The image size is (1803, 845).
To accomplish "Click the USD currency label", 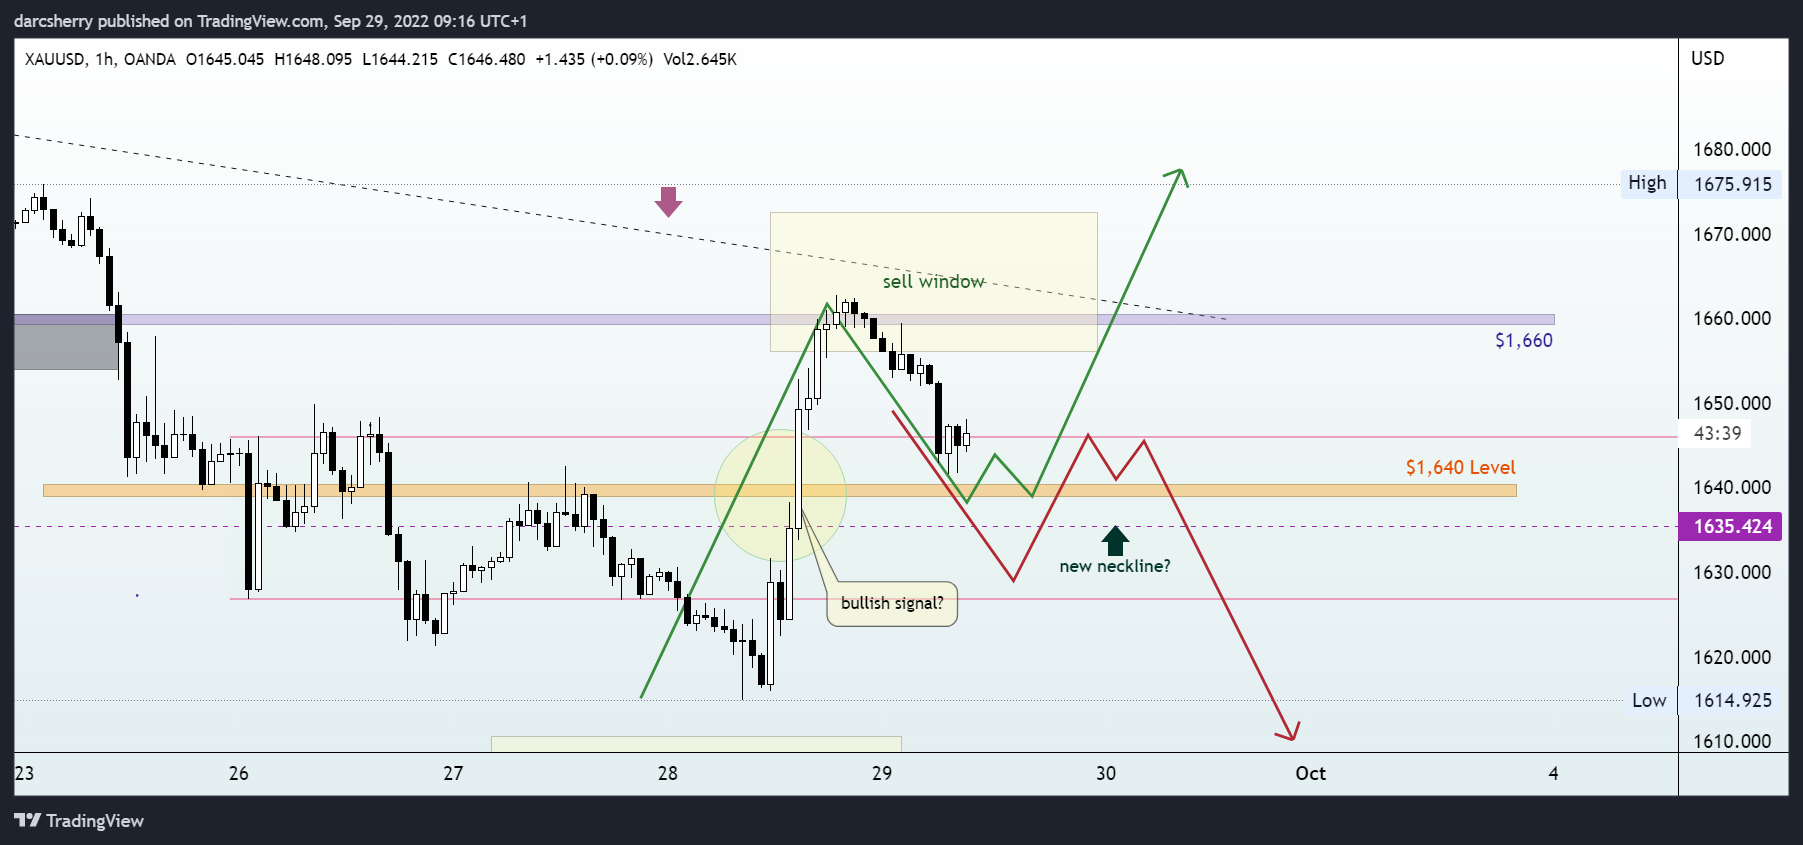I will coord(1708,58).
